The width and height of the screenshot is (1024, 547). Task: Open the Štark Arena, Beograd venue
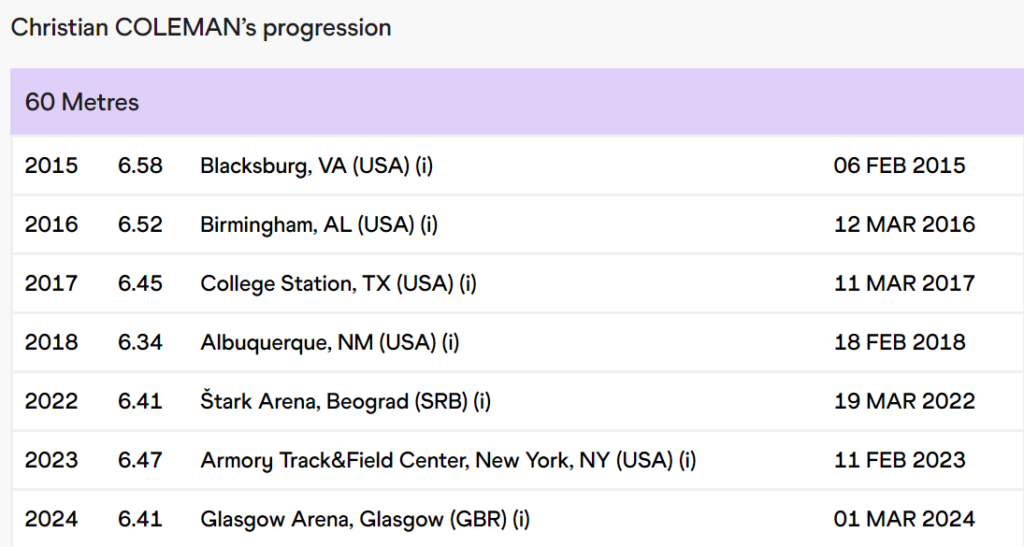[345, 402]
